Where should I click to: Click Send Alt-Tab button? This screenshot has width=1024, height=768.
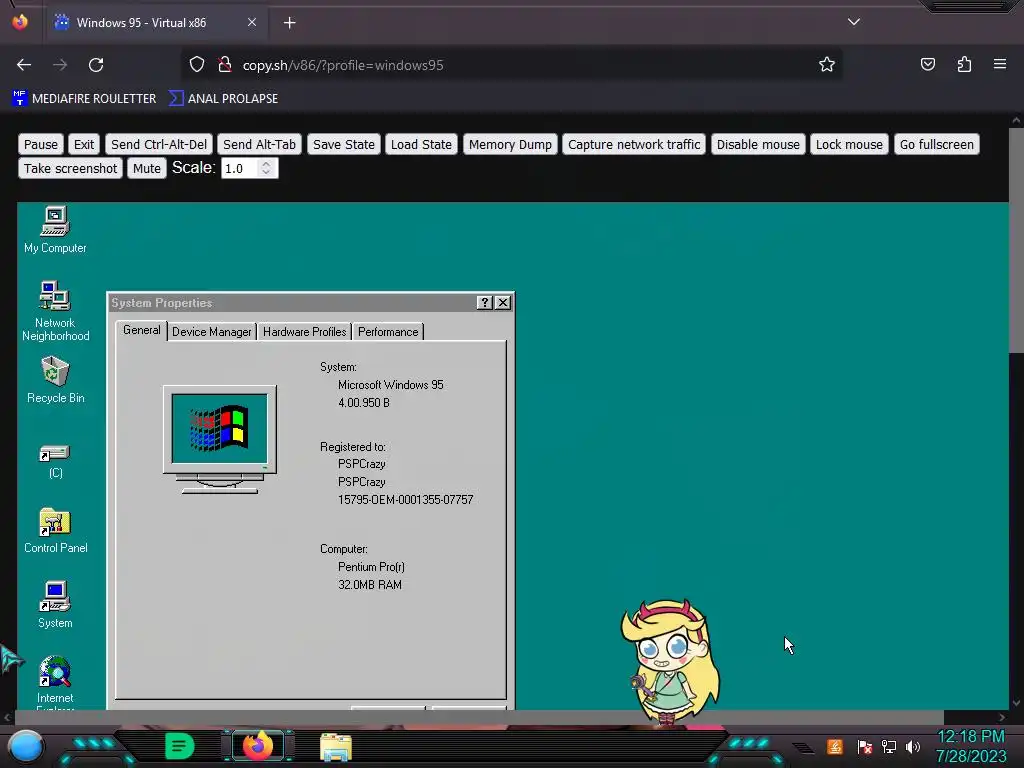pos(259,144)
